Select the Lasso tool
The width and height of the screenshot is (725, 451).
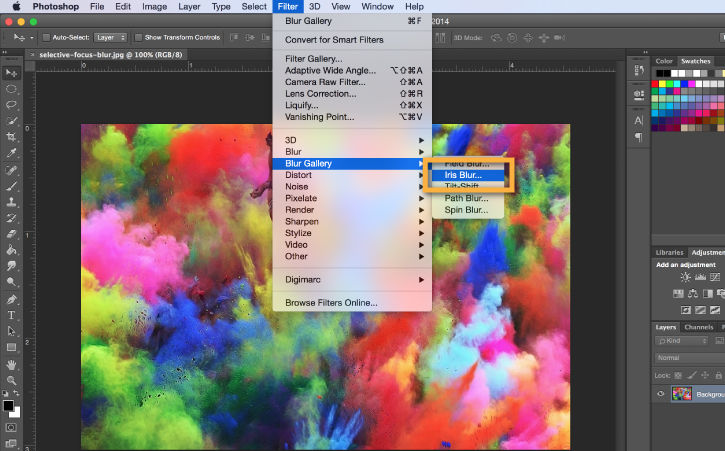point(11,104)
